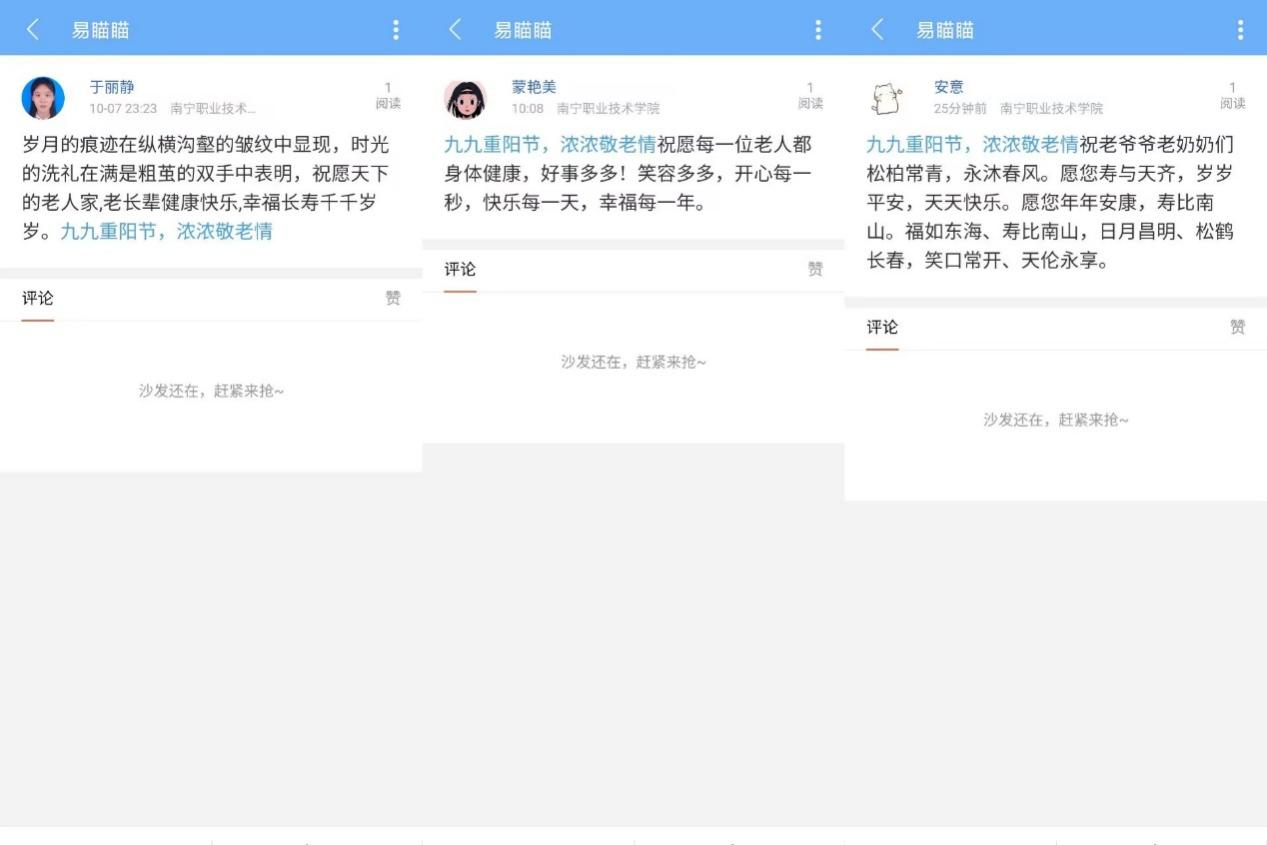
Task: Tap 南宁职业技术学院 beside 安意's post time
Action: pyautogui.click(x=1051, y=108)
